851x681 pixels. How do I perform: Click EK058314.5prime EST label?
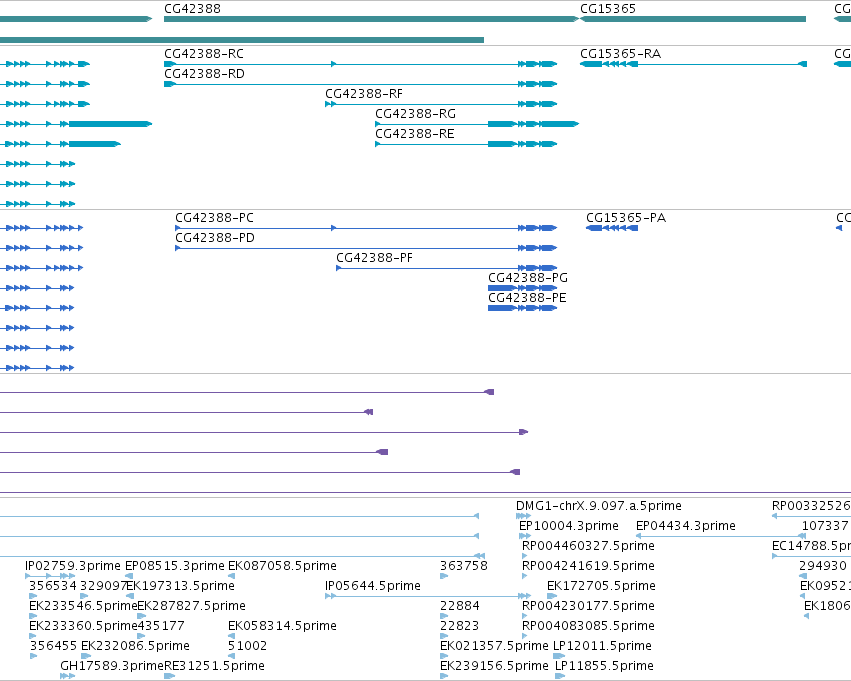point(282,626)
